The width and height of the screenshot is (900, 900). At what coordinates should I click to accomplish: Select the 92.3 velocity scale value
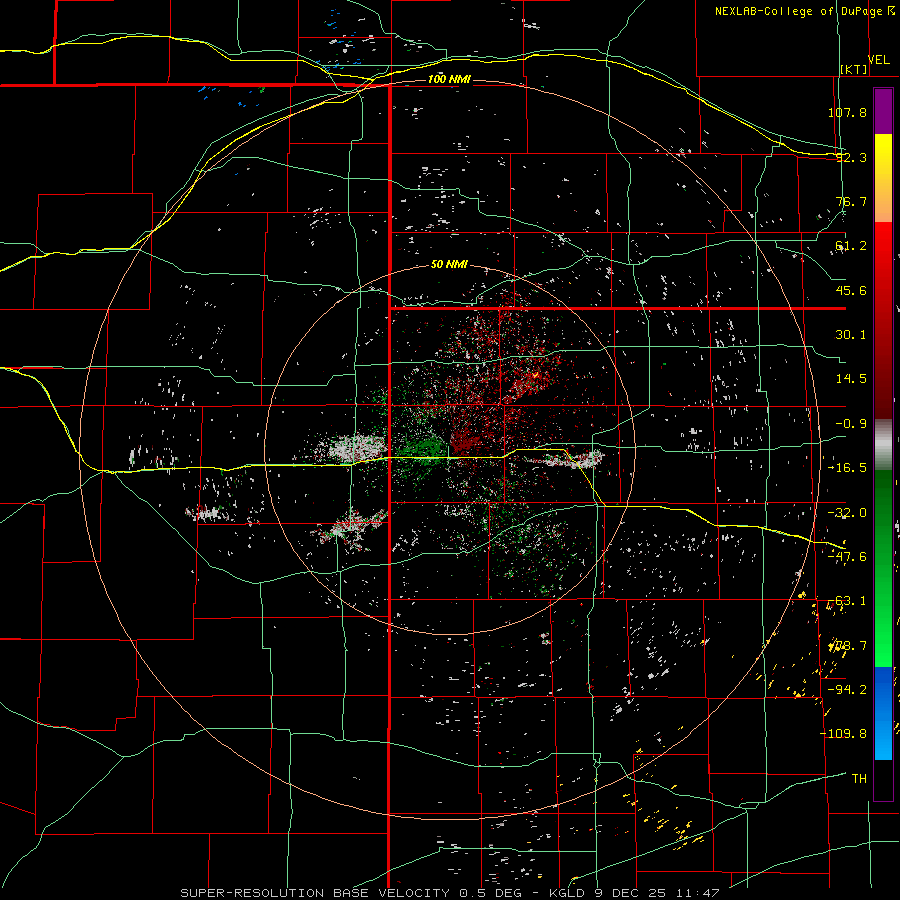click(x=851, y=157)
